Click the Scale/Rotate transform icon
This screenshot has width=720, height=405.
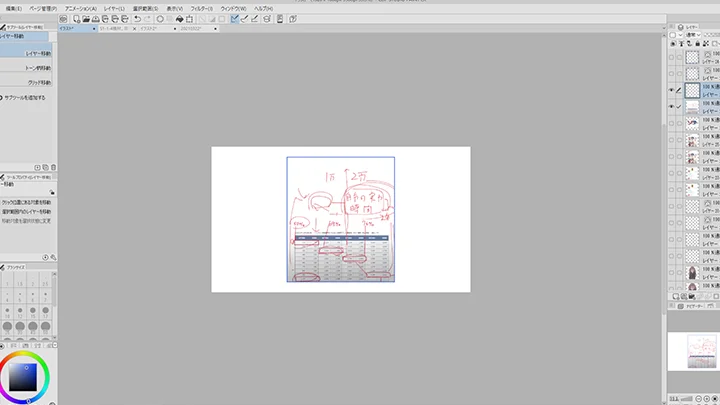coord(189,19)
